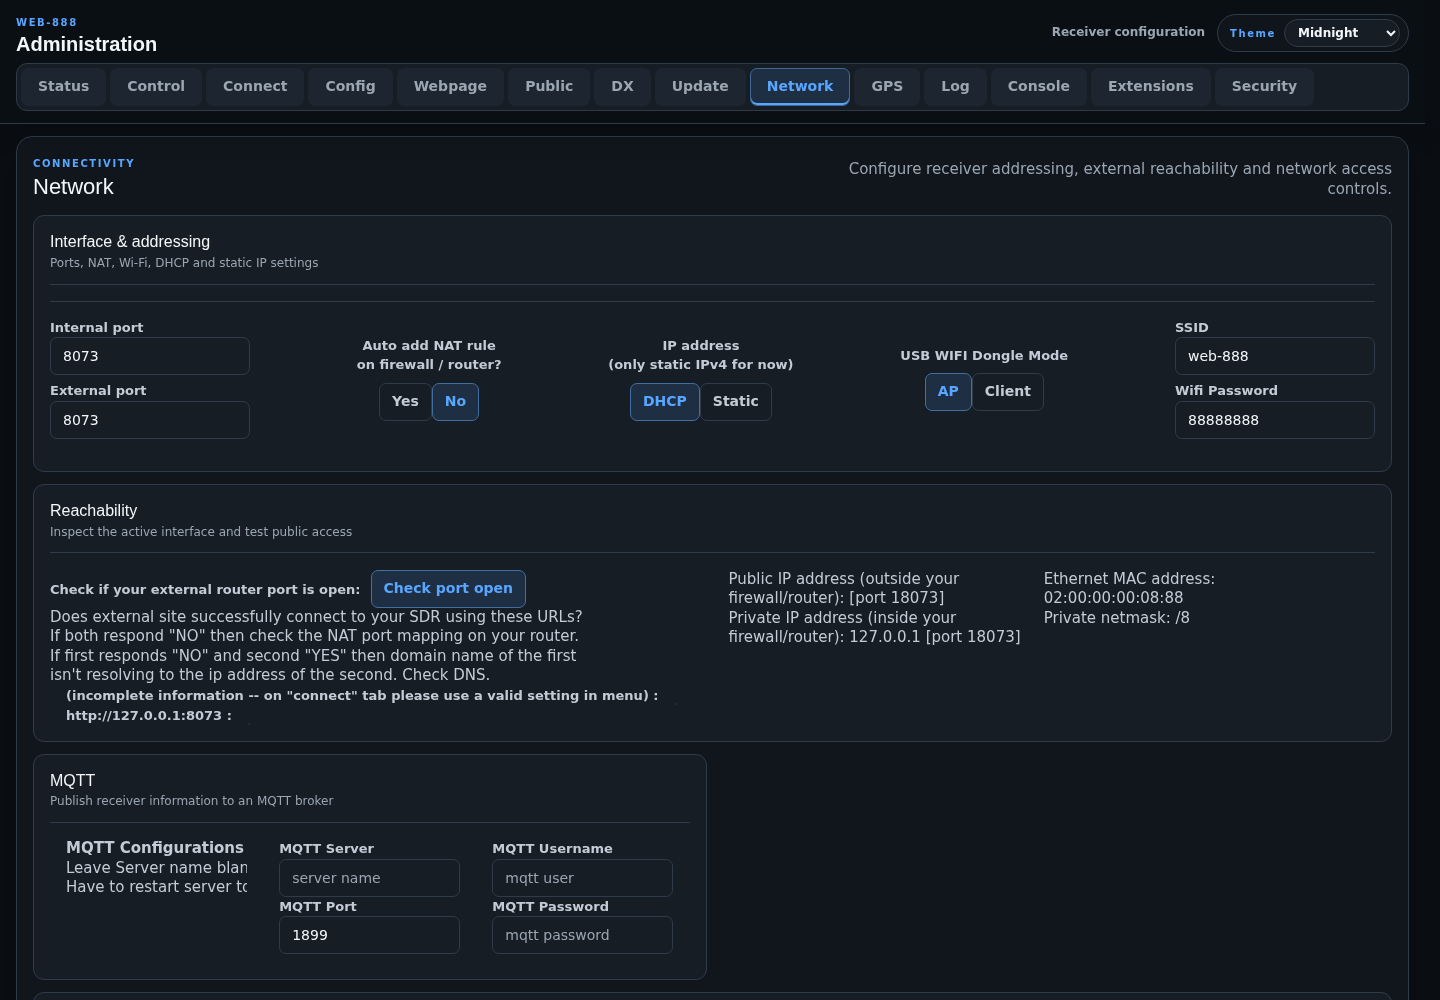Screen dimensions: 1440x1000
Task: Click the 'Interface & addressing' heading
Action: (130, 242)
